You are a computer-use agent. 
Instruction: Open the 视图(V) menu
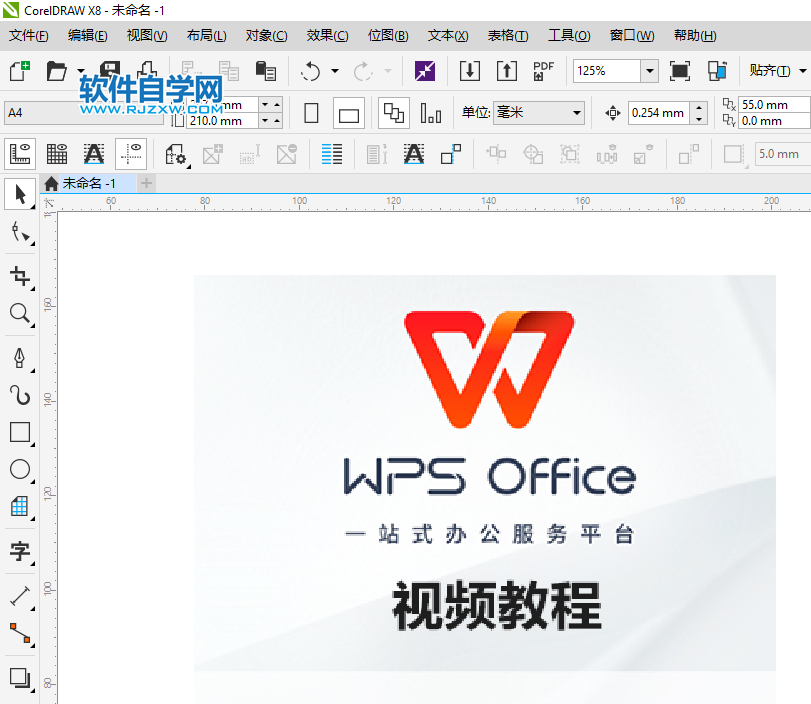pos(147,36)
